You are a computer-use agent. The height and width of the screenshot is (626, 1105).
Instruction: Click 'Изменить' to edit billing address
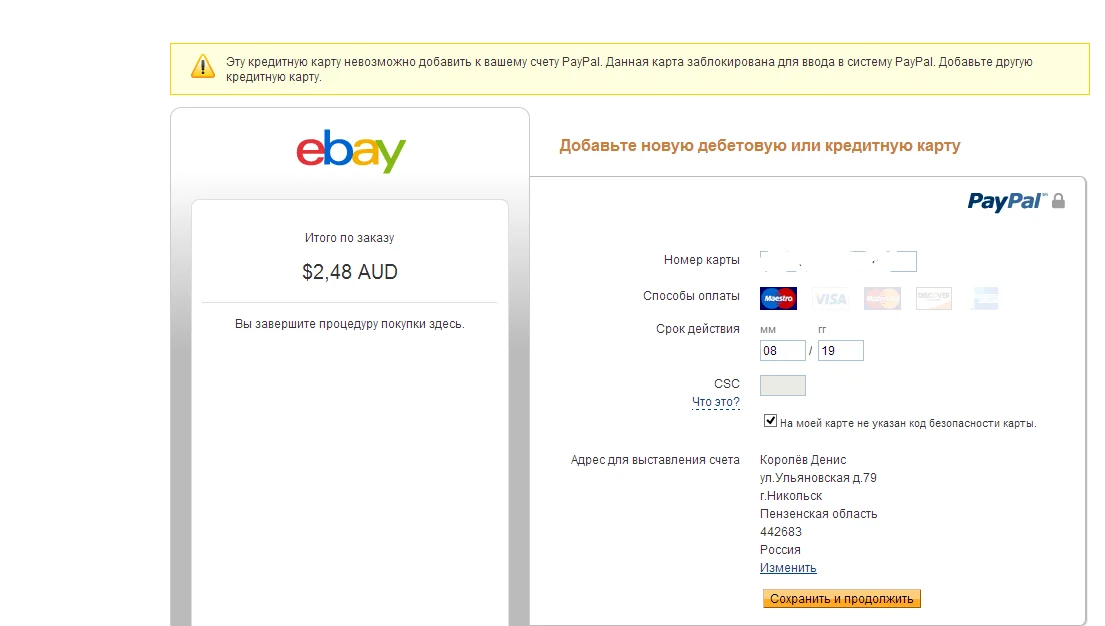pos(788,568)
